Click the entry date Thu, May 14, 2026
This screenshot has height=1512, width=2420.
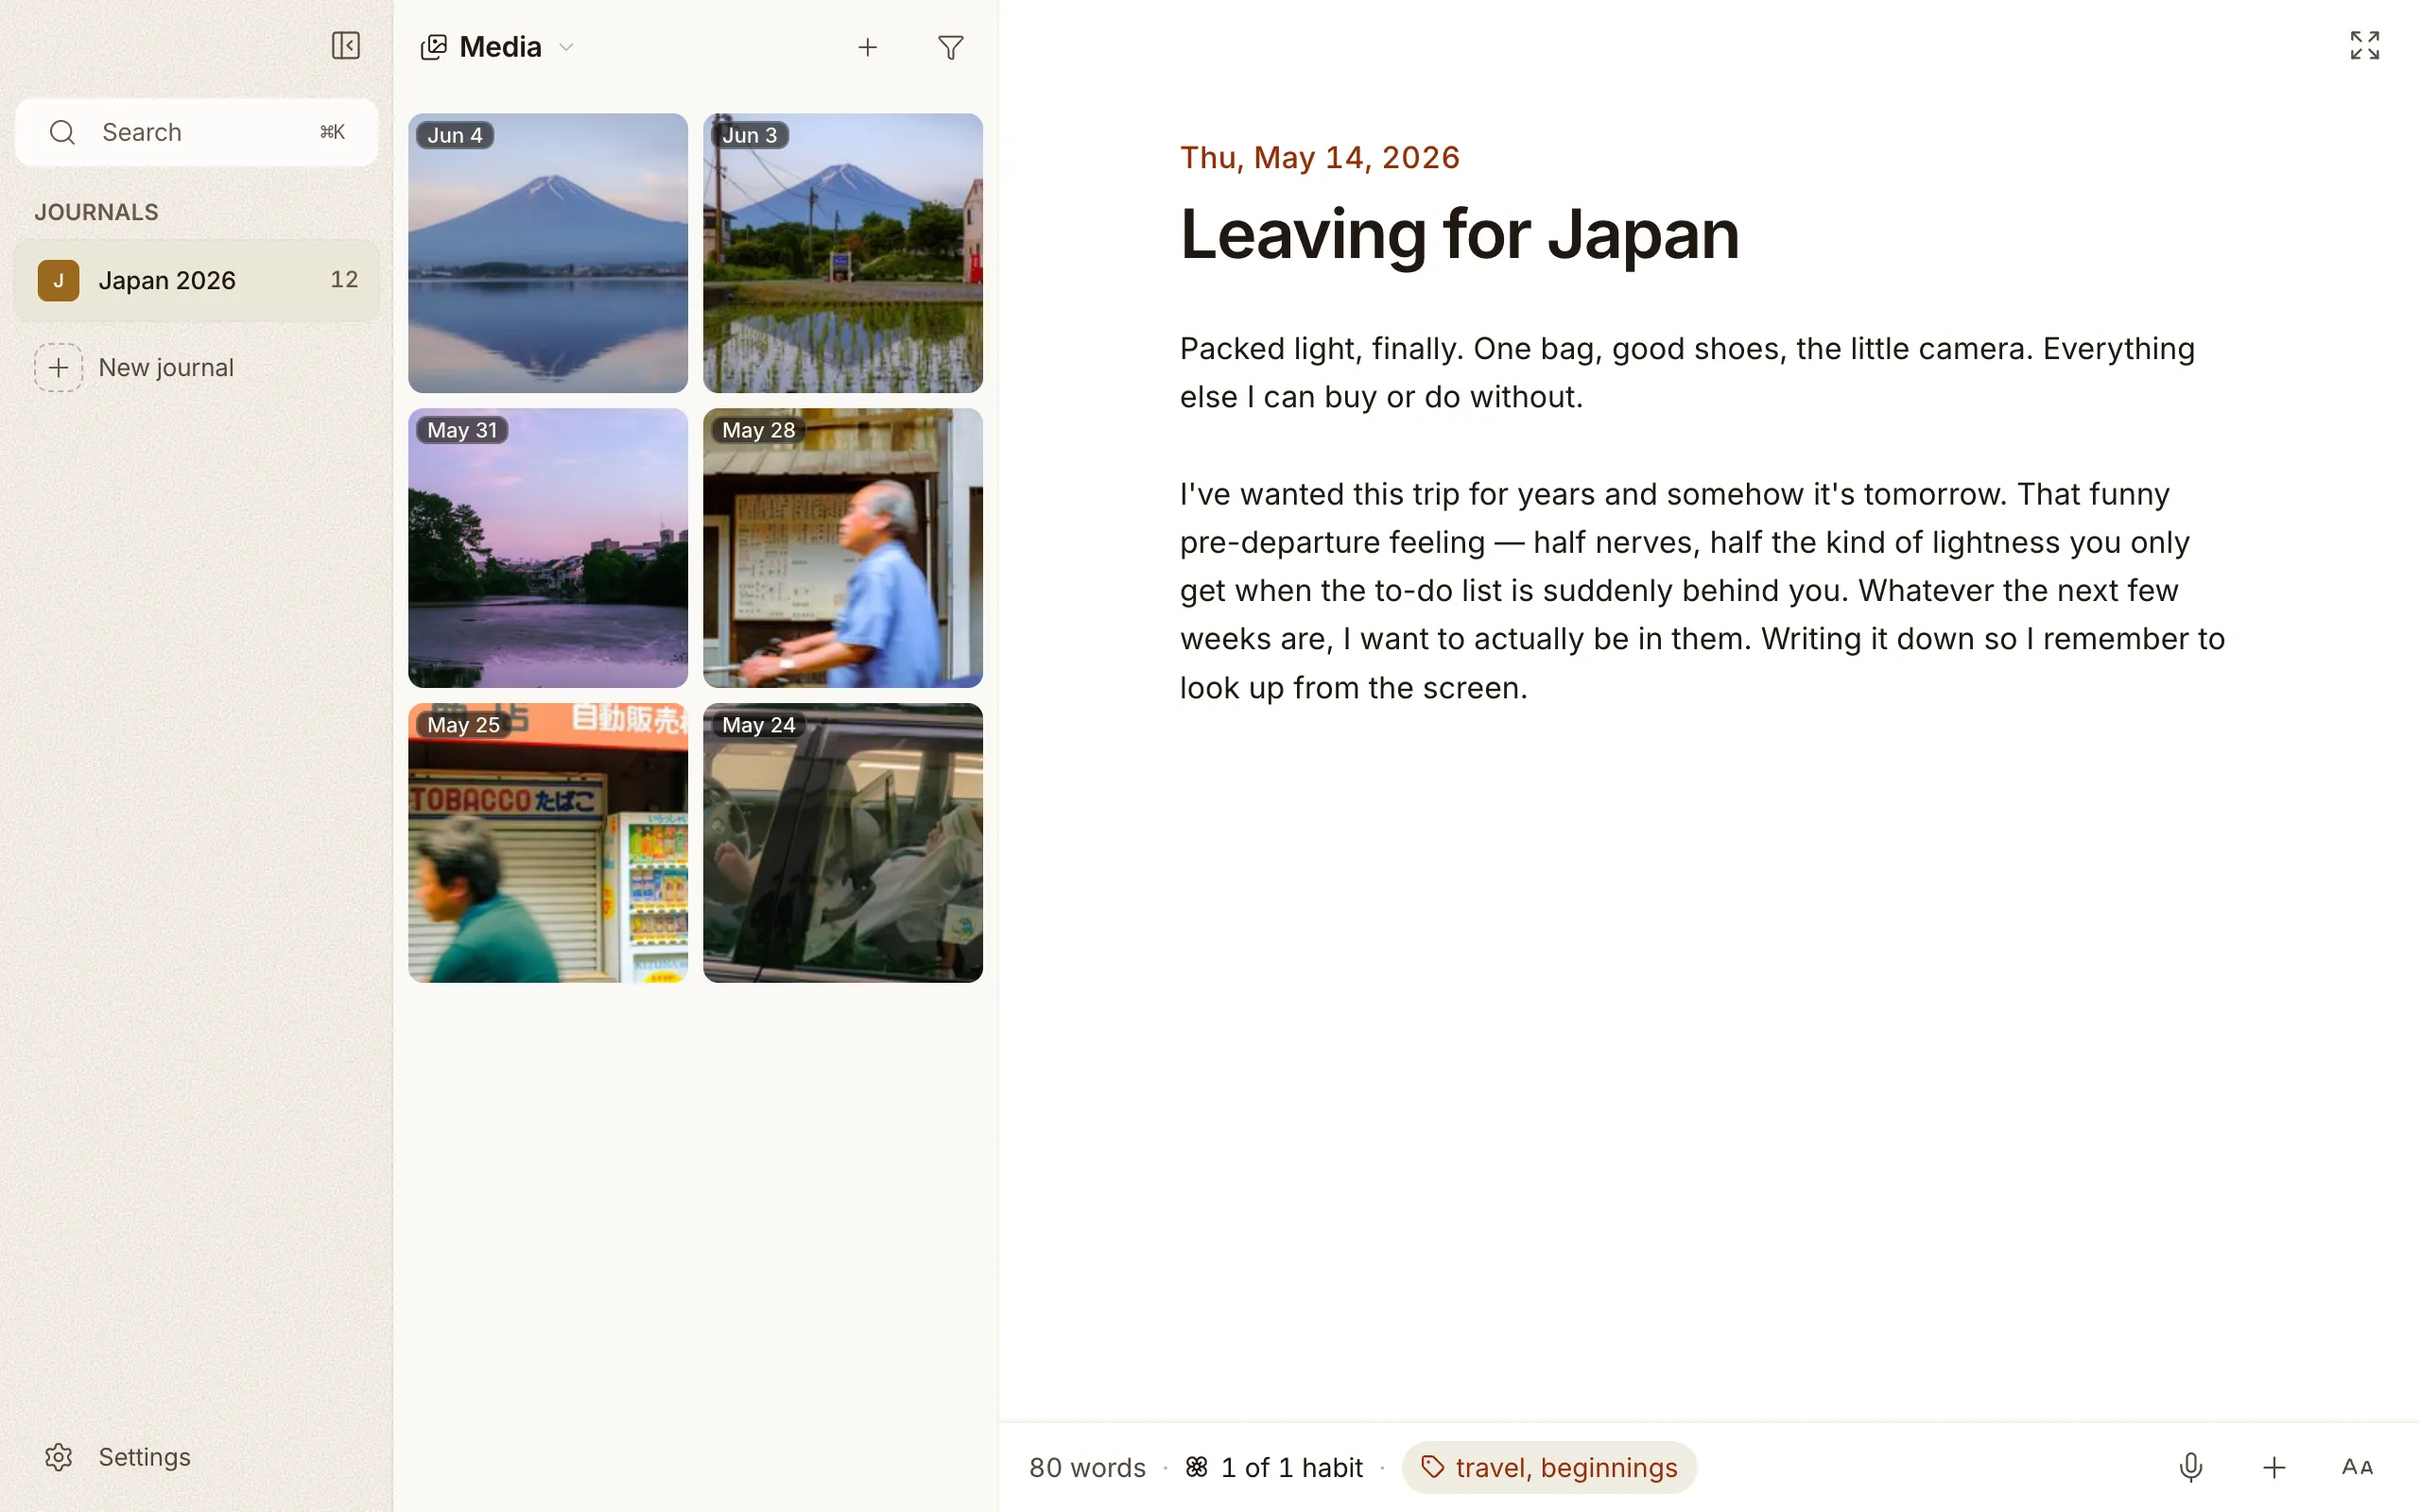pyautogui.click(x=1320, y=157)
